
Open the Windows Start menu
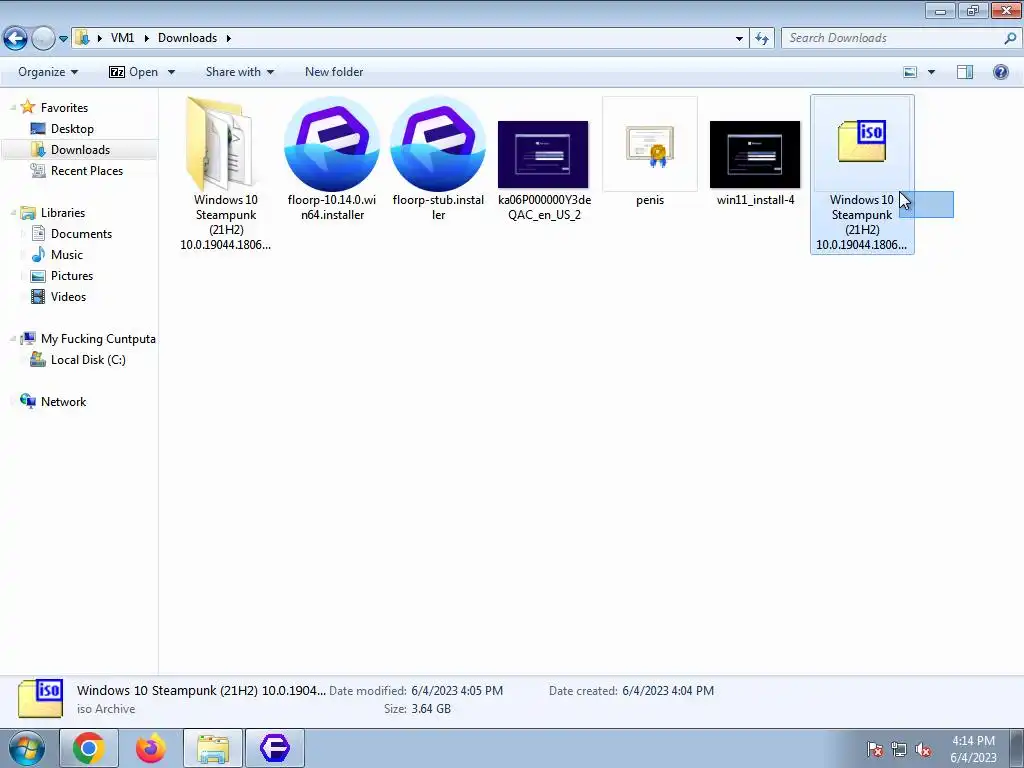[x=27, y=748]
